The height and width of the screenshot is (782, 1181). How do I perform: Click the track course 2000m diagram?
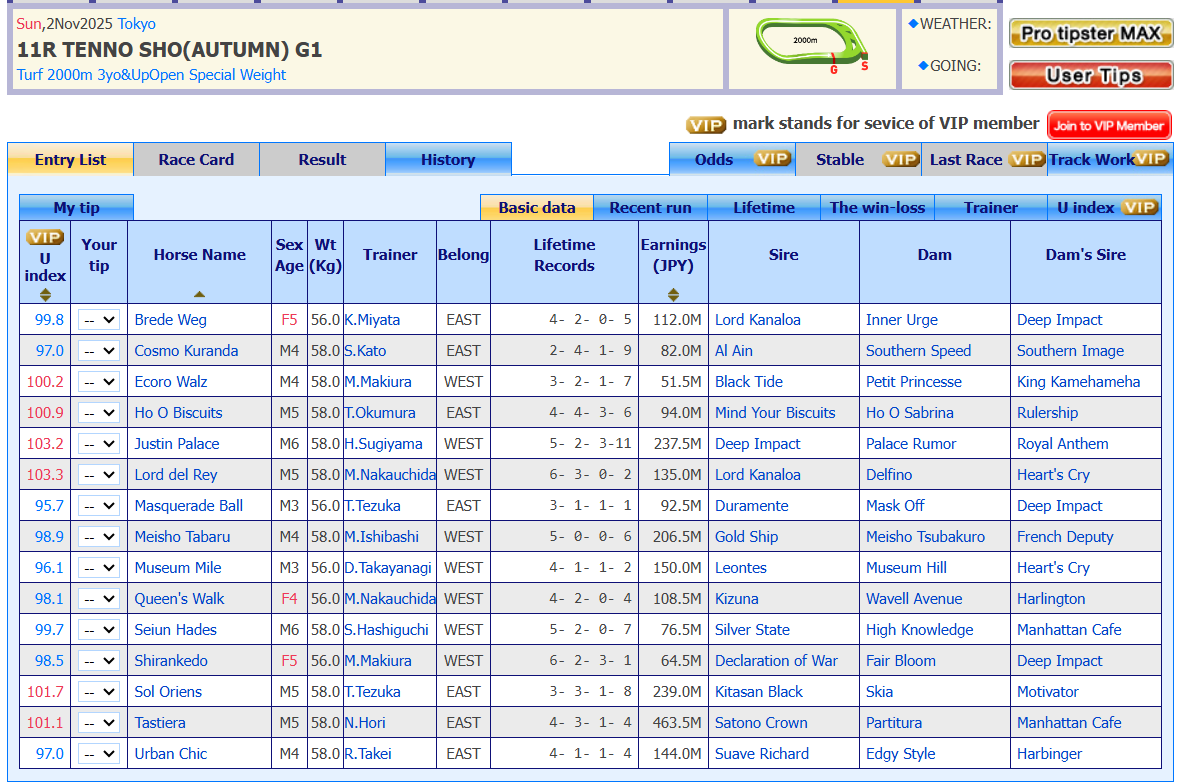pos(812,47)
